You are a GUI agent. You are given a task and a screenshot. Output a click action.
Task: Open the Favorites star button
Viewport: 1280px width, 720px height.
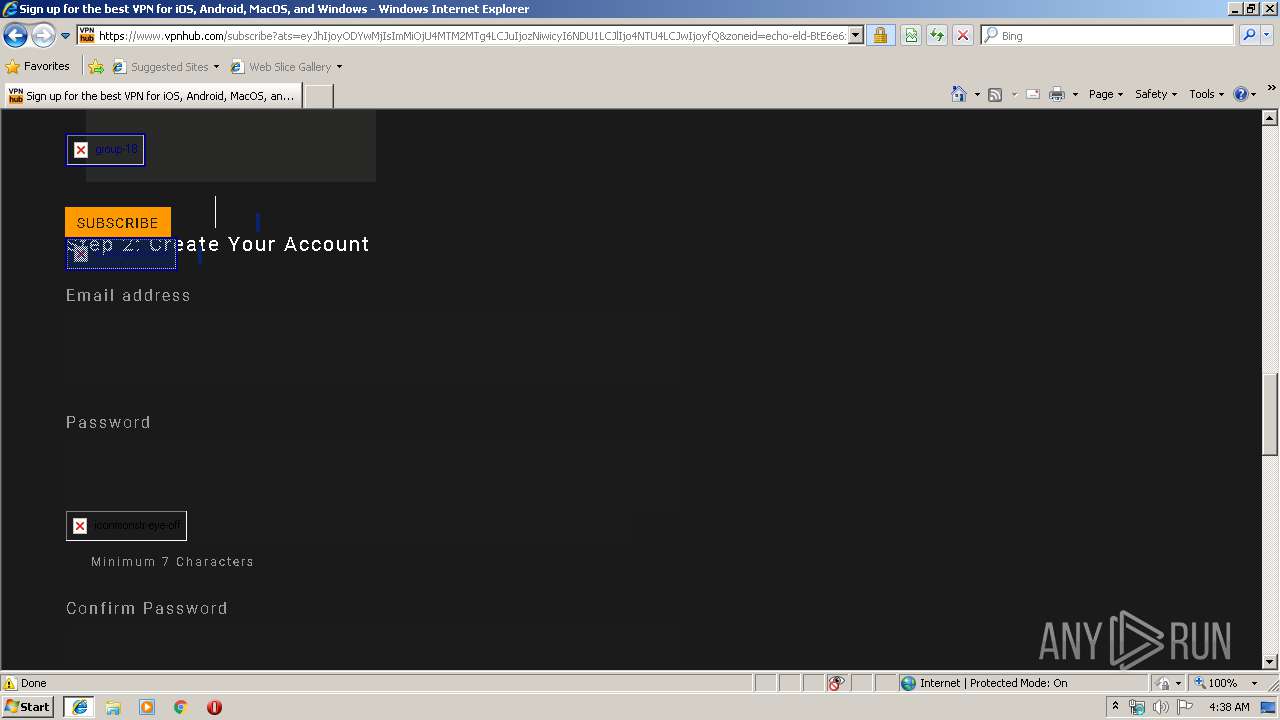coord(38,66)
